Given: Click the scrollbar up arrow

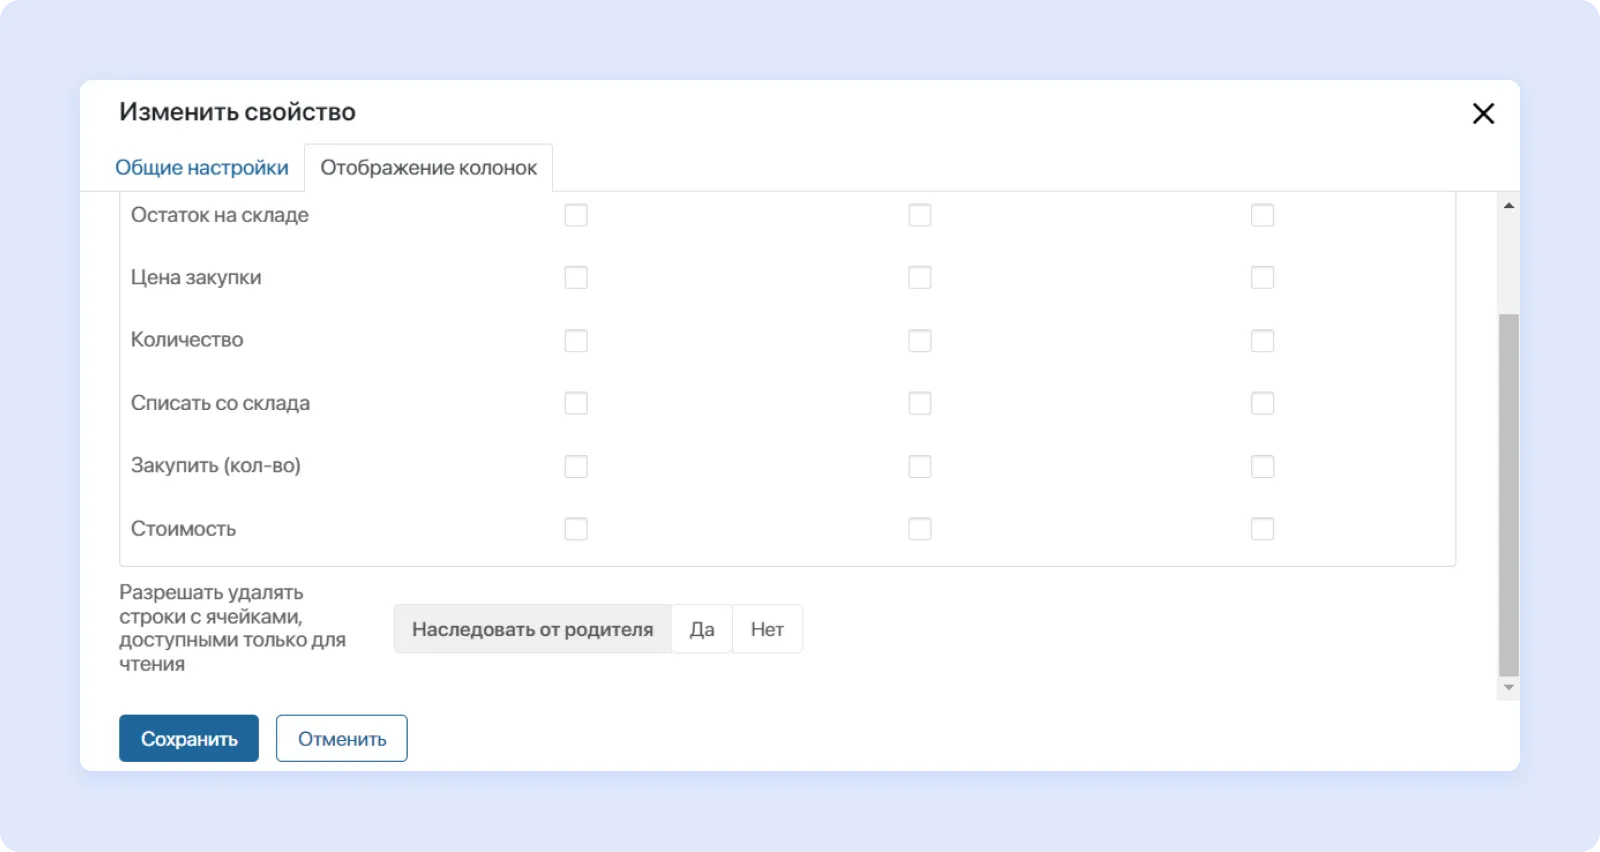Looking at the screenshot, I should pos(1509,205).
